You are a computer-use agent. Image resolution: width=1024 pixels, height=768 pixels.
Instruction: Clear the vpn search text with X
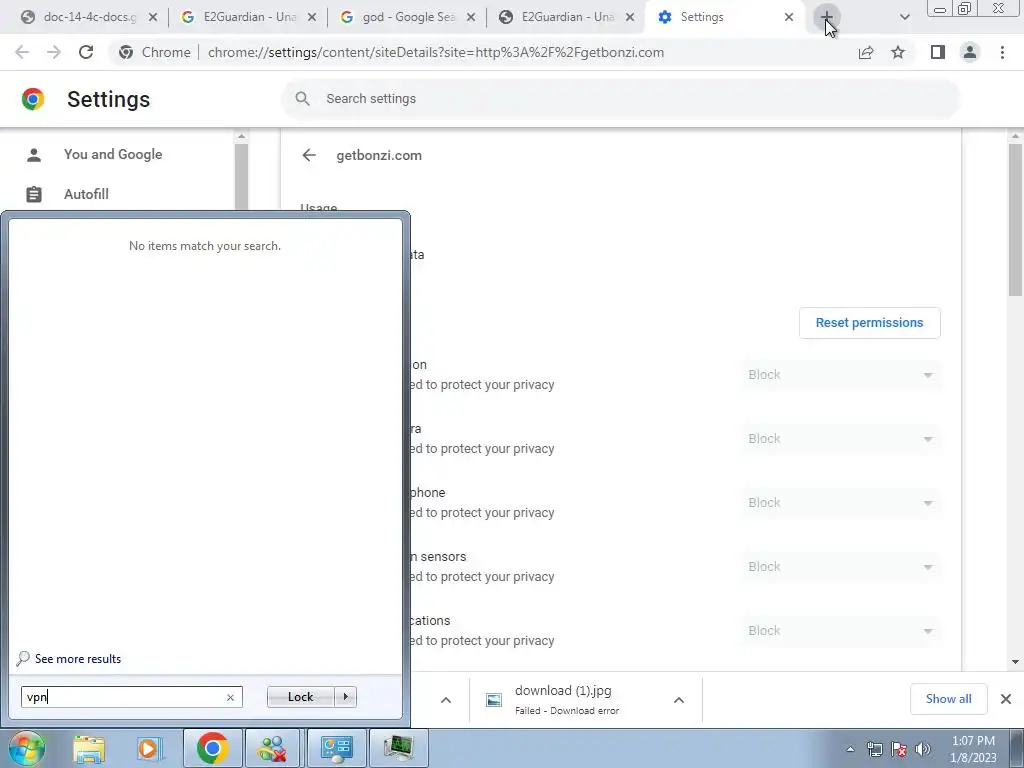coord(230,697)
